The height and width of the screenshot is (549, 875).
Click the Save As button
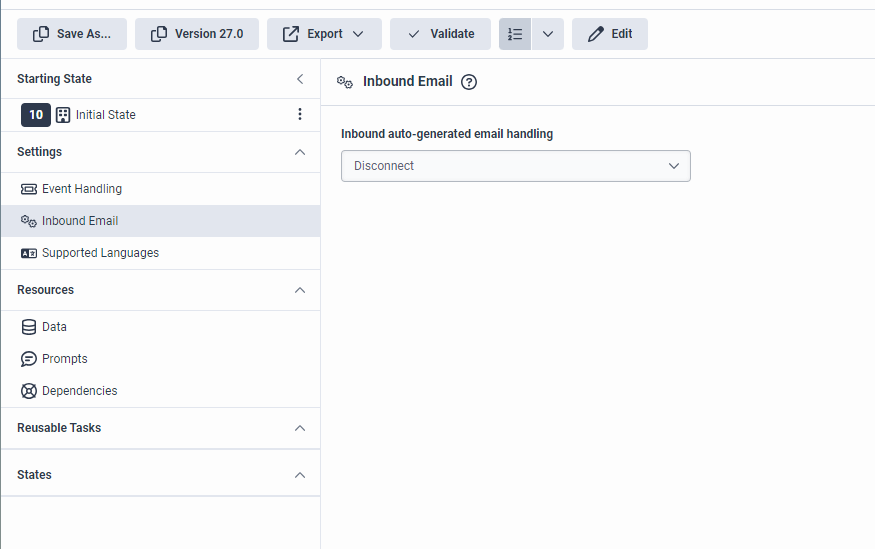click(x=72, y=34)
